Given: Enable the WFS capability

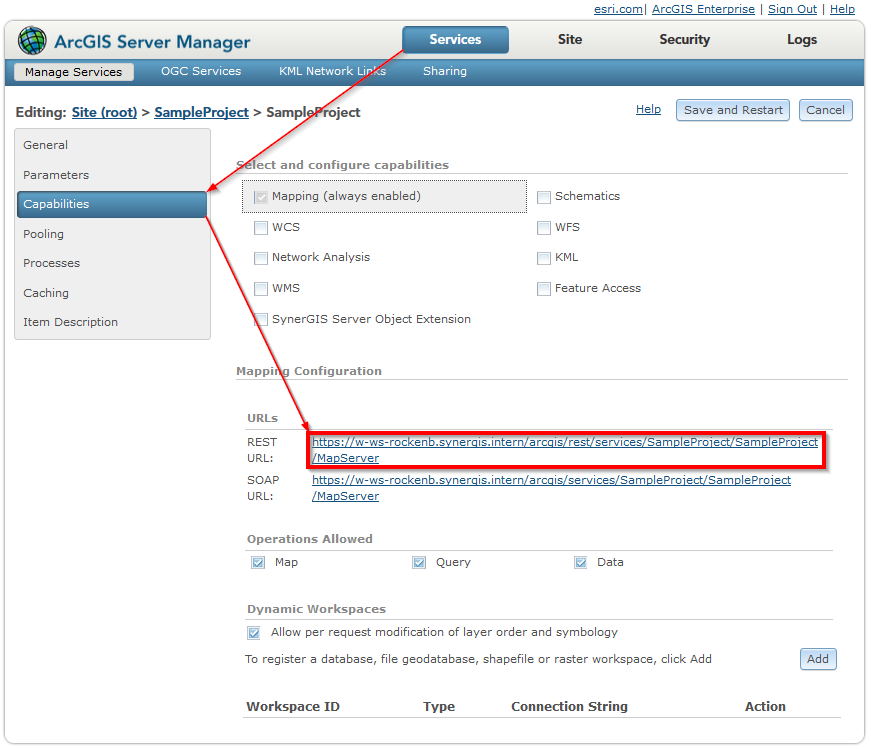Looking at the screenshot, I should tap(544, 227).
